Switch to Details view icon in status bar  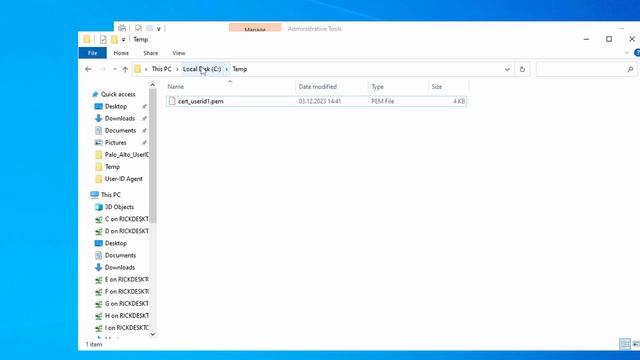[x=624, y=344]
